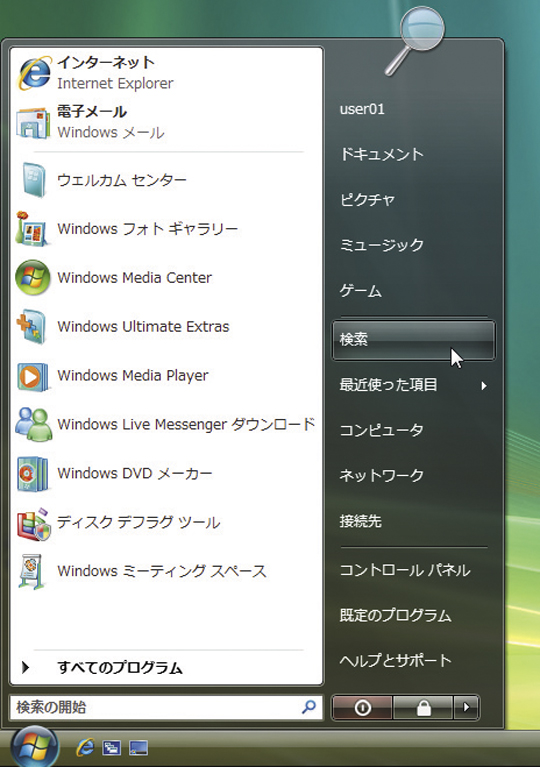The height and width of the screenshot is (767, 540).
Task: Click the power sleep button
Action: coord(362,707)
